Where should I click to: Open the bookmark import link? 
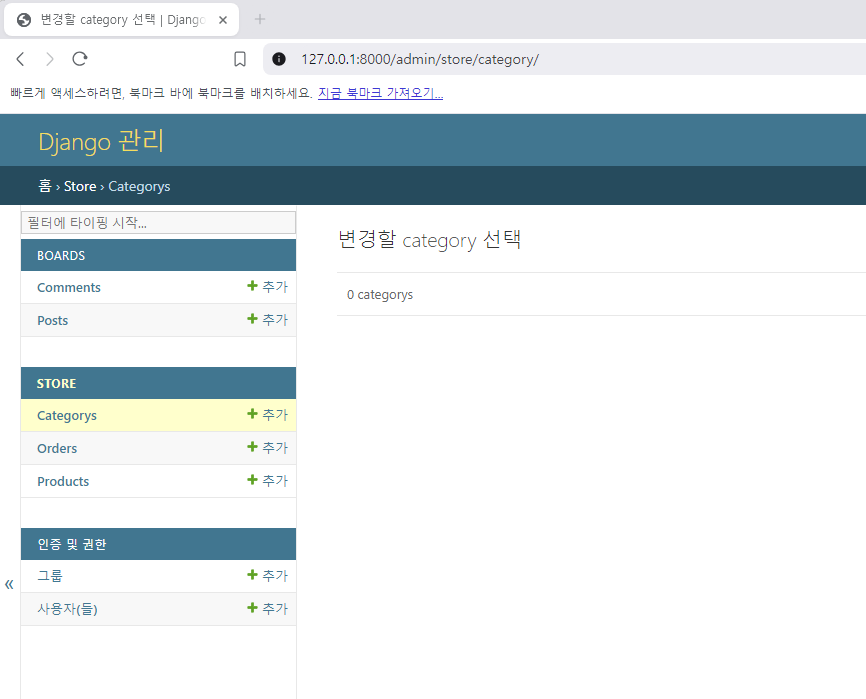tap(381, 93)
